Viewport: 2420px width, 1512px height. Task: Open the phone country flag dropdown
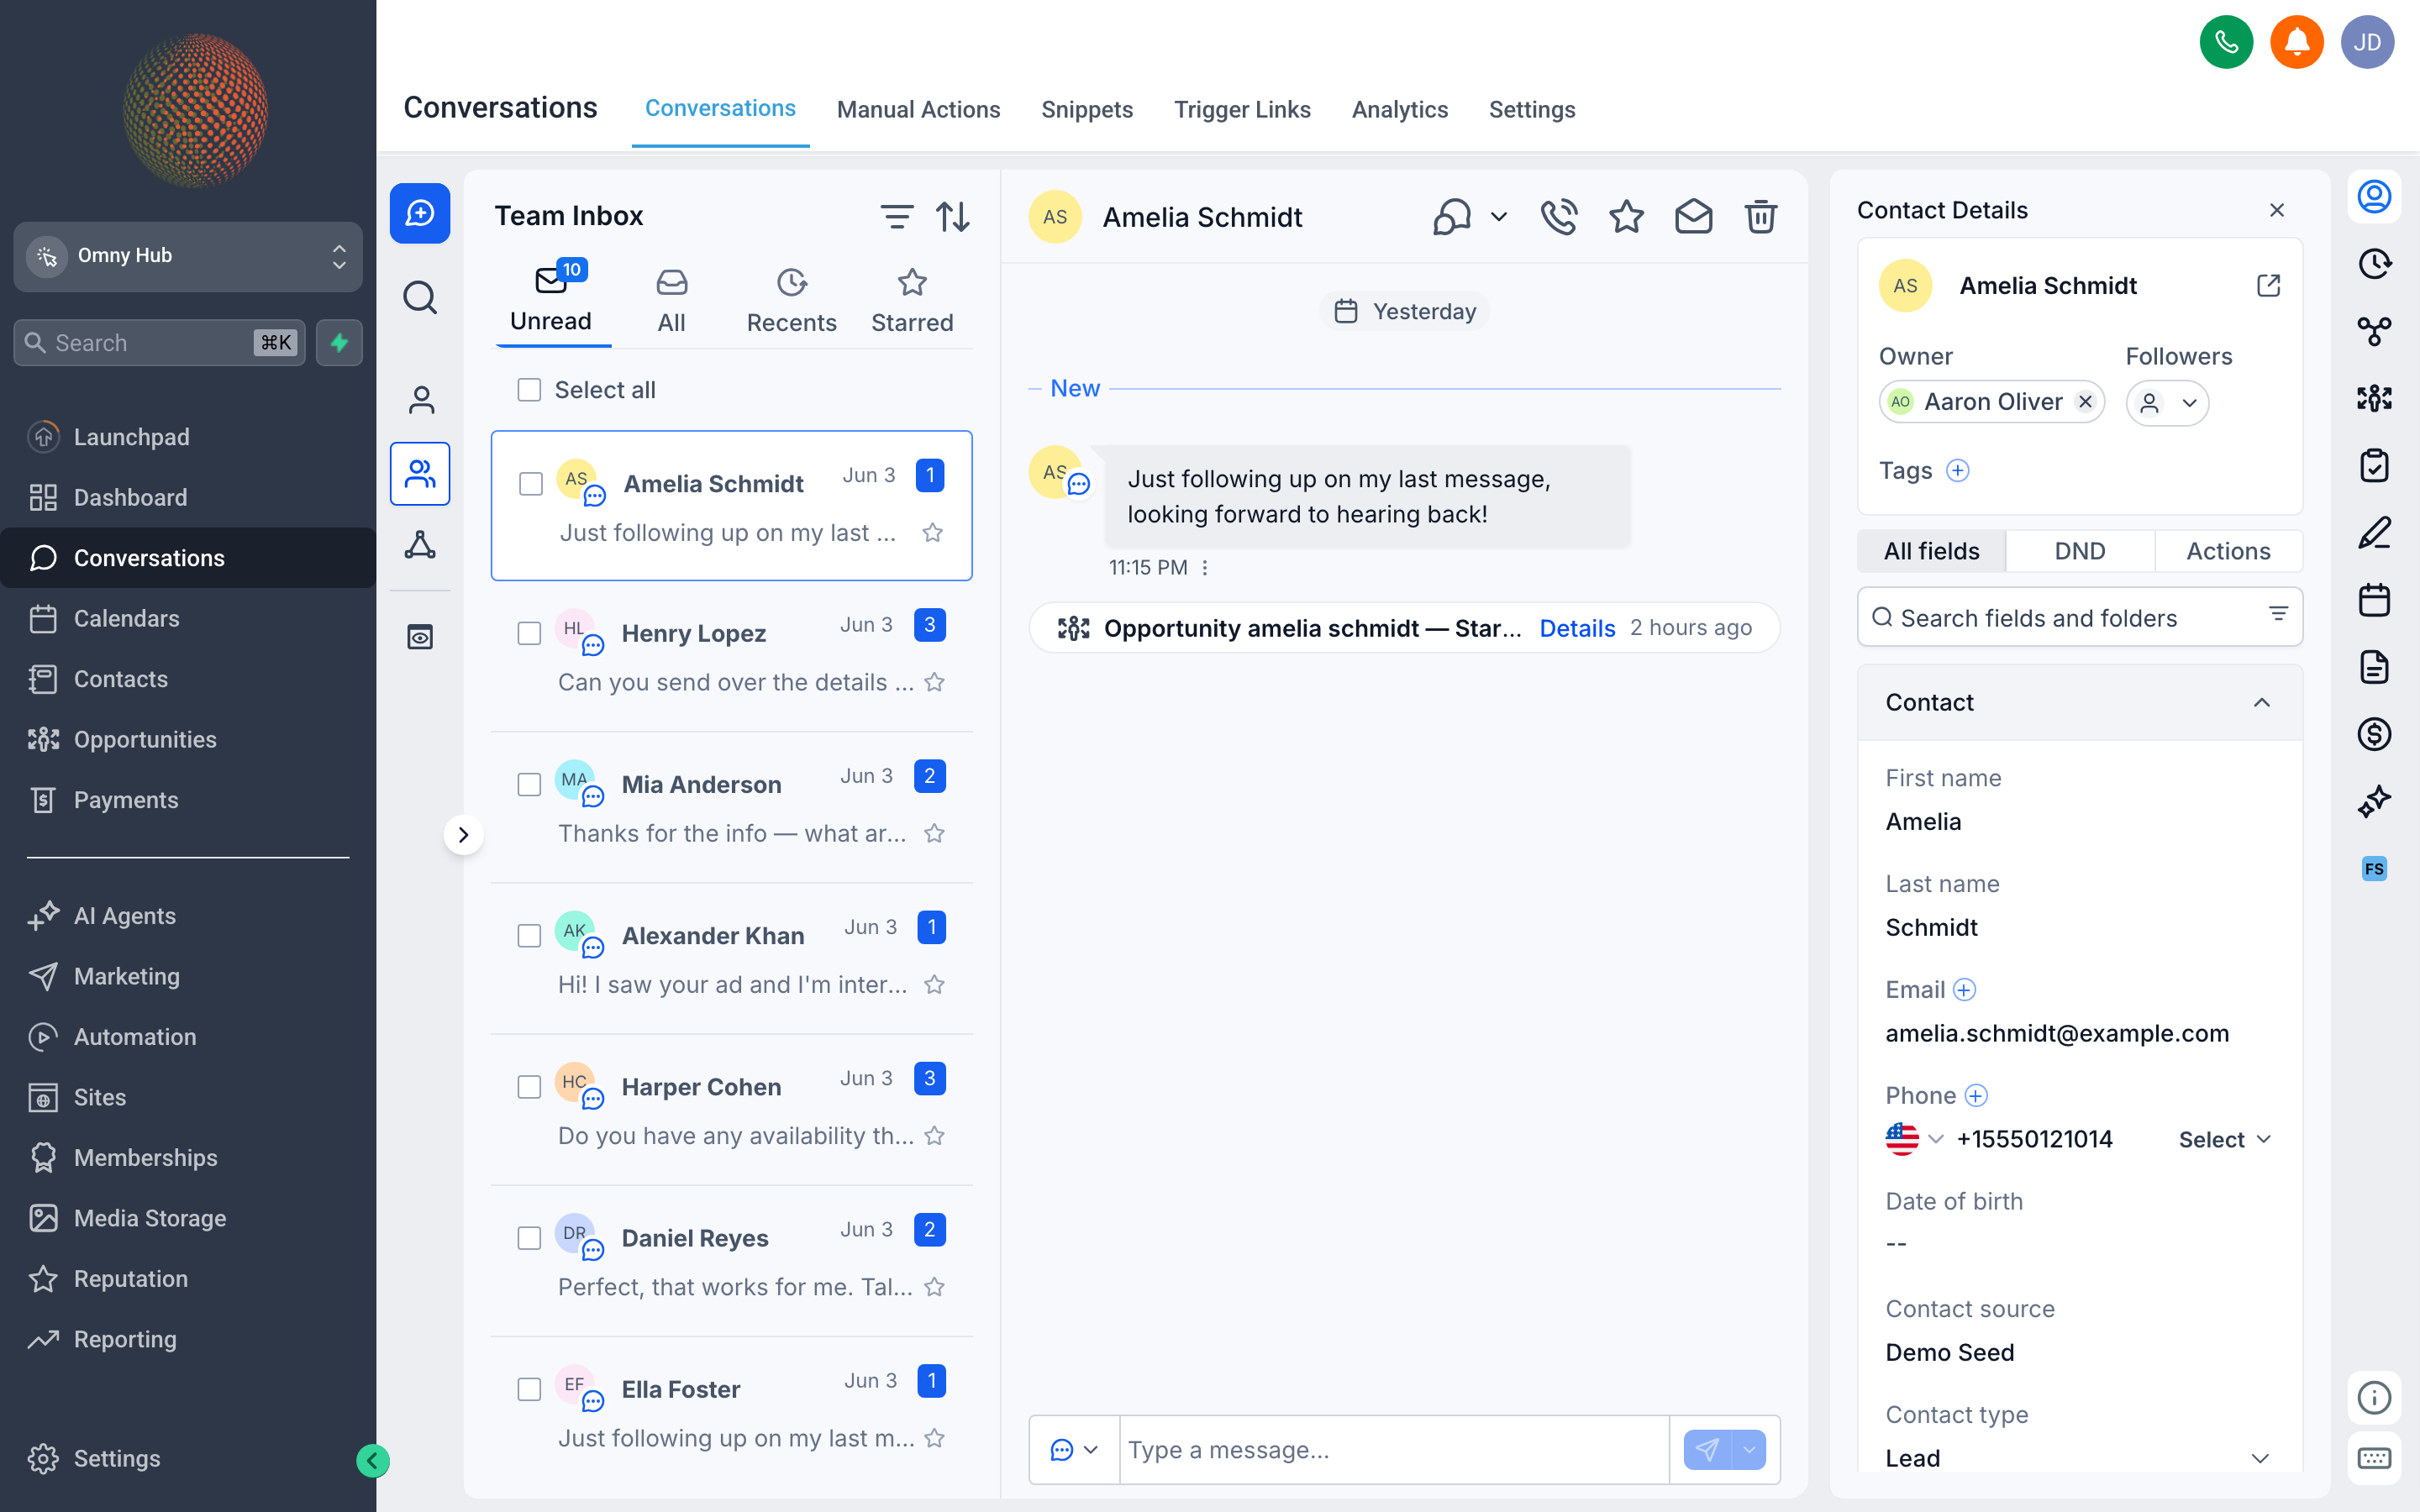[1914, 1139]
